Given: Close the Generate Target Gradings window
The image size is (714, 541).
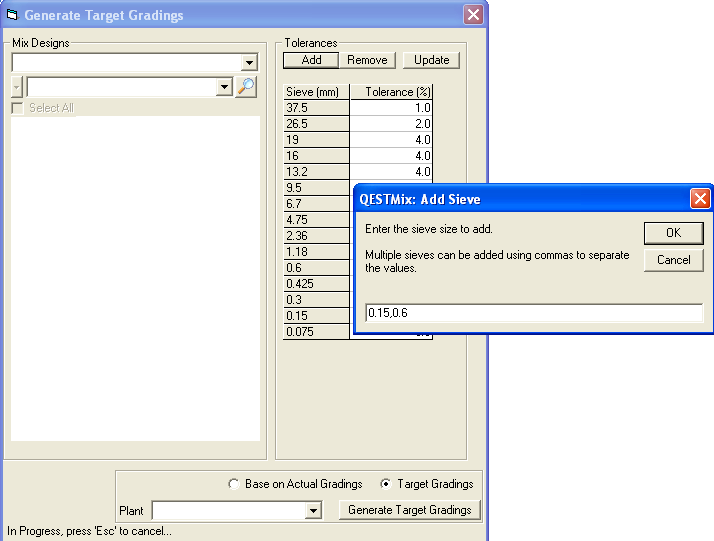Looking at the screenshot, I should (473, 15).
